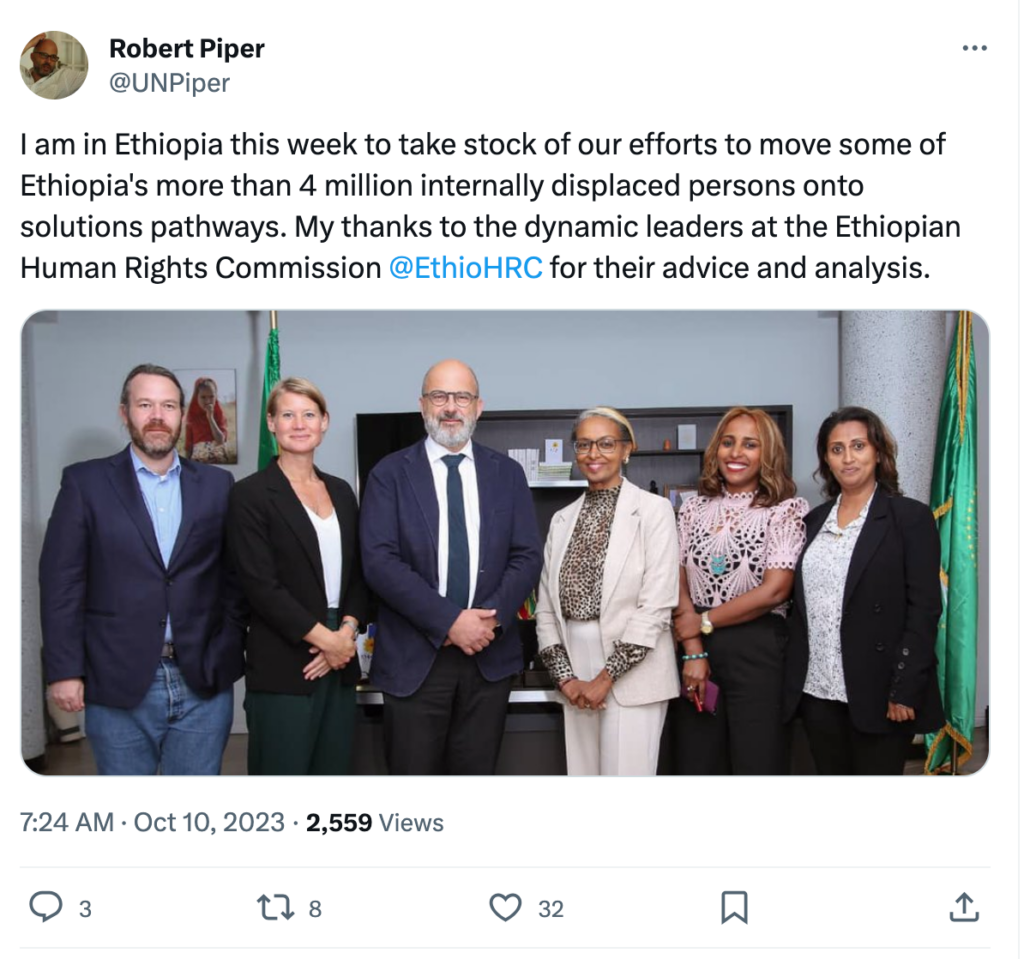1024x959 pixels.
Task: Click the share upload icon
Action: click(962, 907)
